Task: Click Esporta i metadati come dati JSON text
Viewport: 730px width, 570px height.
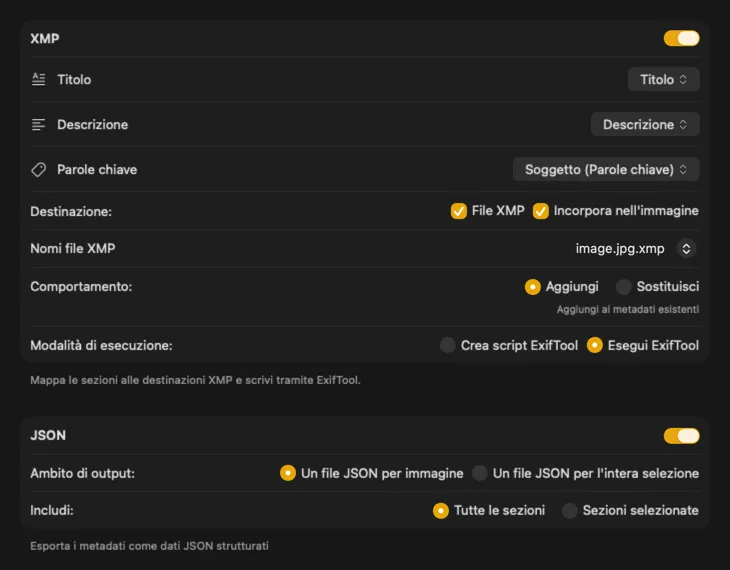Action: click(x=149, y=546)
